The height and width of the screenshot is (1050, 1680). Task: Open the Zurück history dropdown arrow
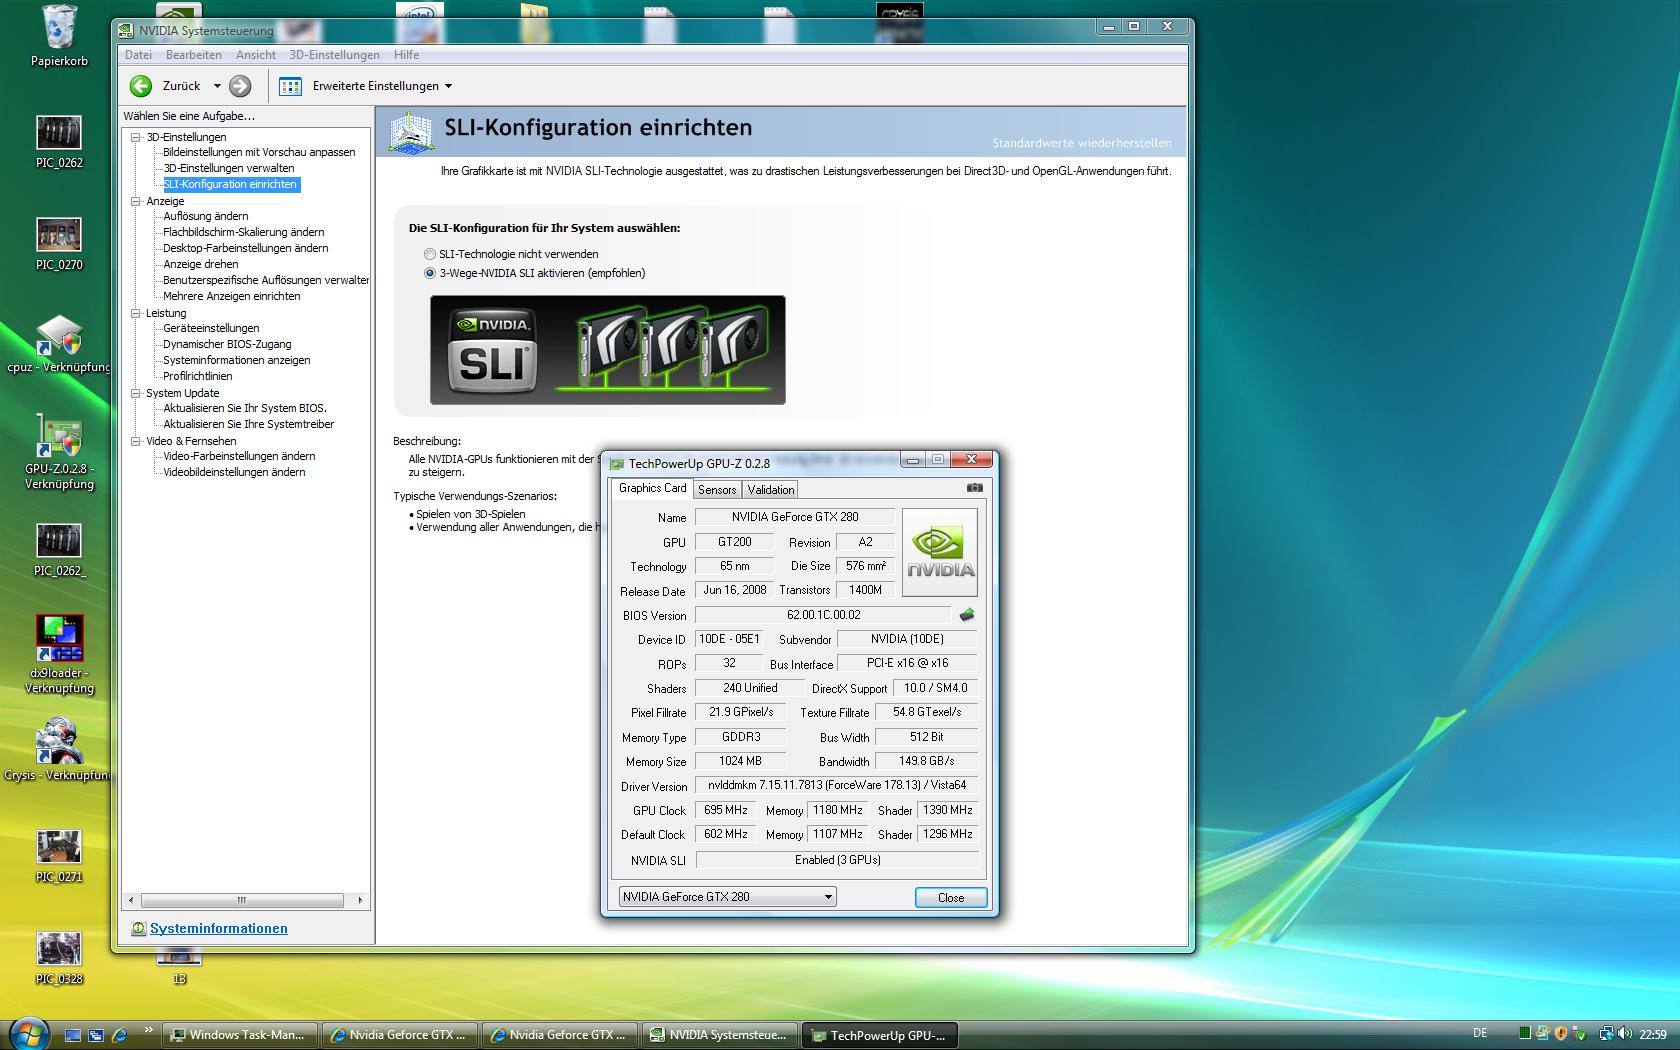click(217, 86)
